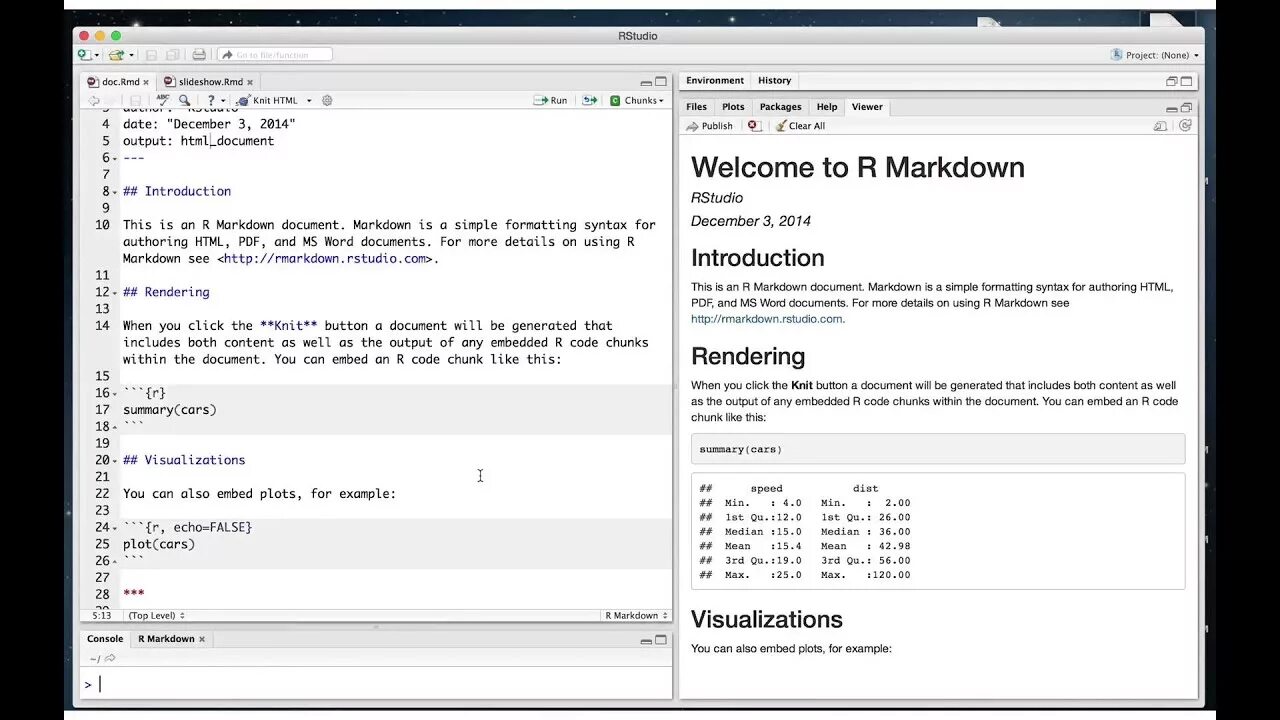
Task: Open the Project: (None) menu
Action: pyautogui.click(x=1155, y=55)
